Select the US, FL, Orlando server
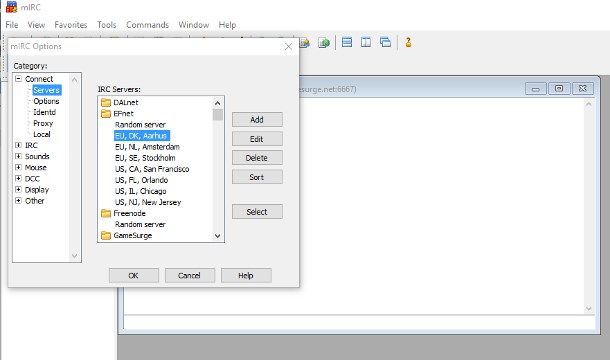The width and height of the screenshot is (610, 360). (x=141, y=180)
